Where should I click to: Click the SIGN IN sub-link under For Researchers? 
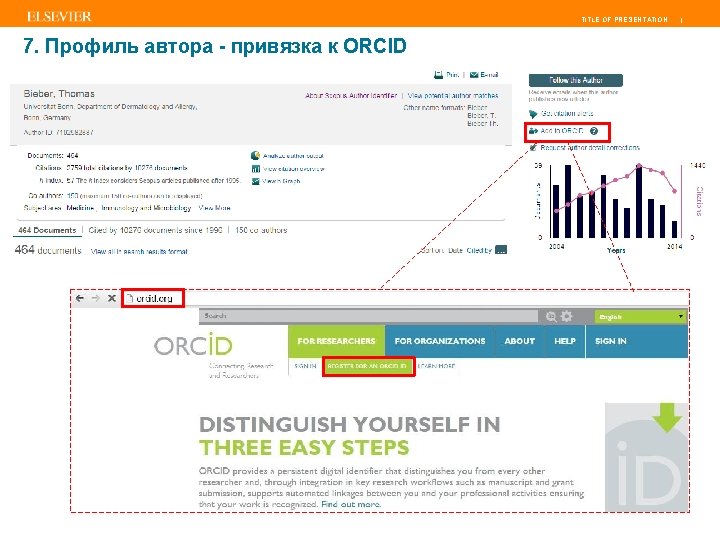(x=305, y=366)
